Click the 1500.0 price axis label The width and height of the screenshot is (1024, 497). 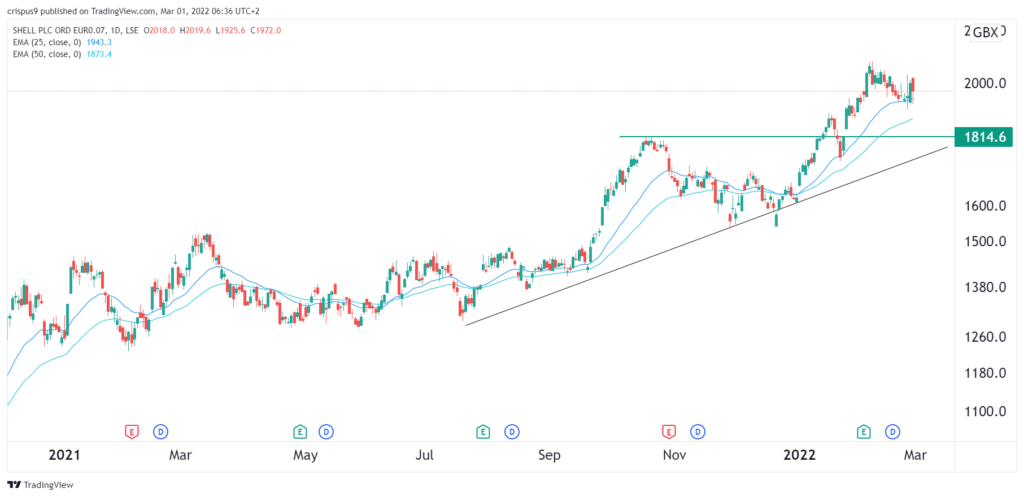(985, 242)
